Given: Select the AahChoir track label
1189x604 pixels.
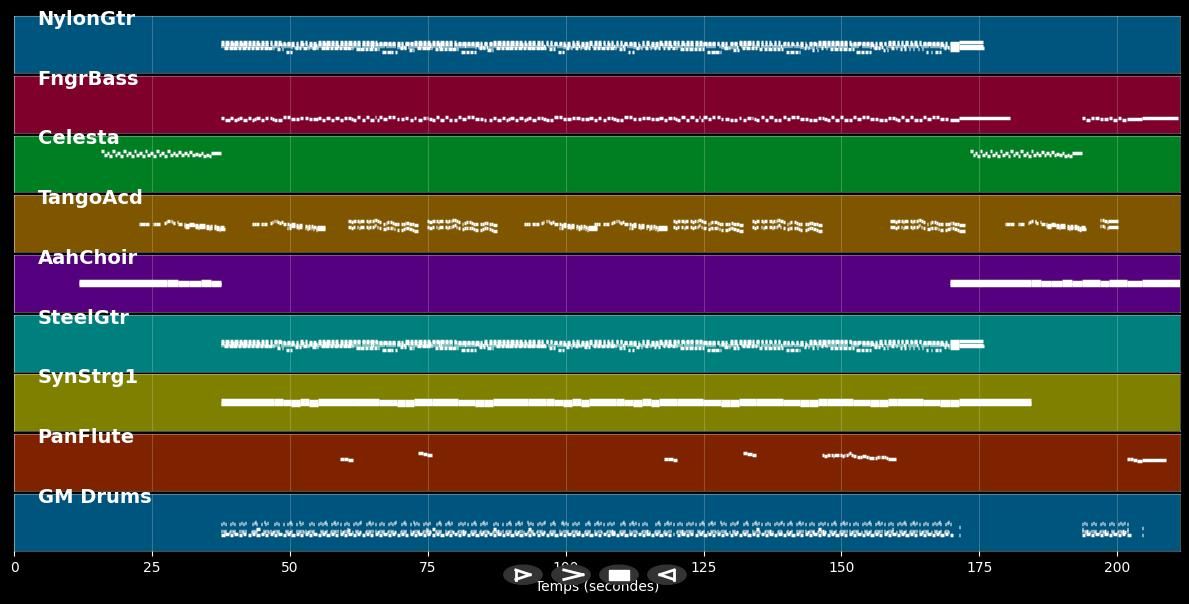Looking at the screenshot, I should tap(87, 258).
